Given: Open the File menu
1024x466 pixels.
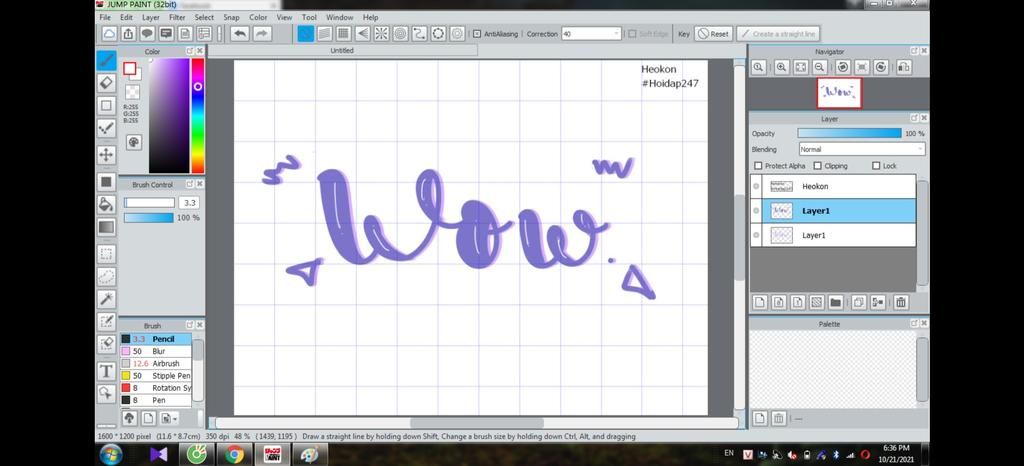Looking at the screenshot, I should pos(105,18).
